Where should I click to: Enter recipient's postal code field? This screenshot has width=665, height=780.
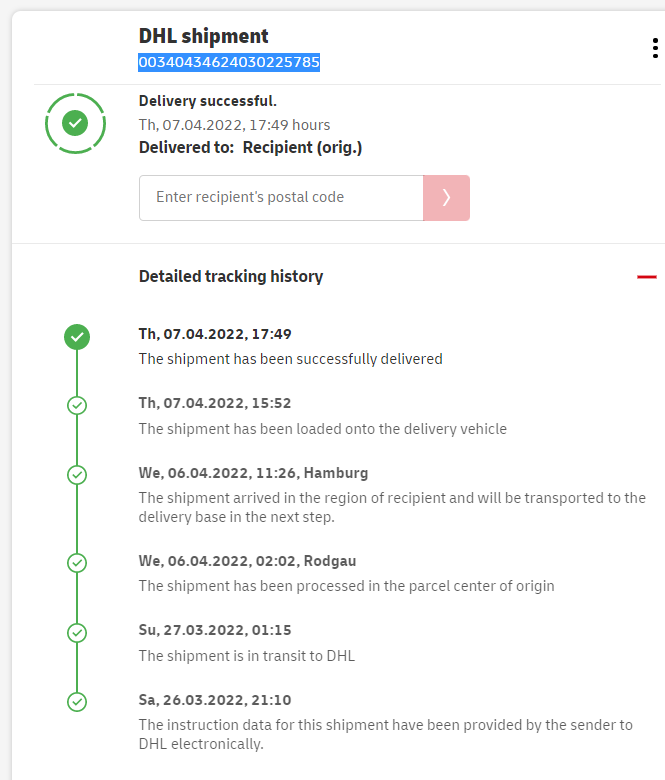point(281,198)
